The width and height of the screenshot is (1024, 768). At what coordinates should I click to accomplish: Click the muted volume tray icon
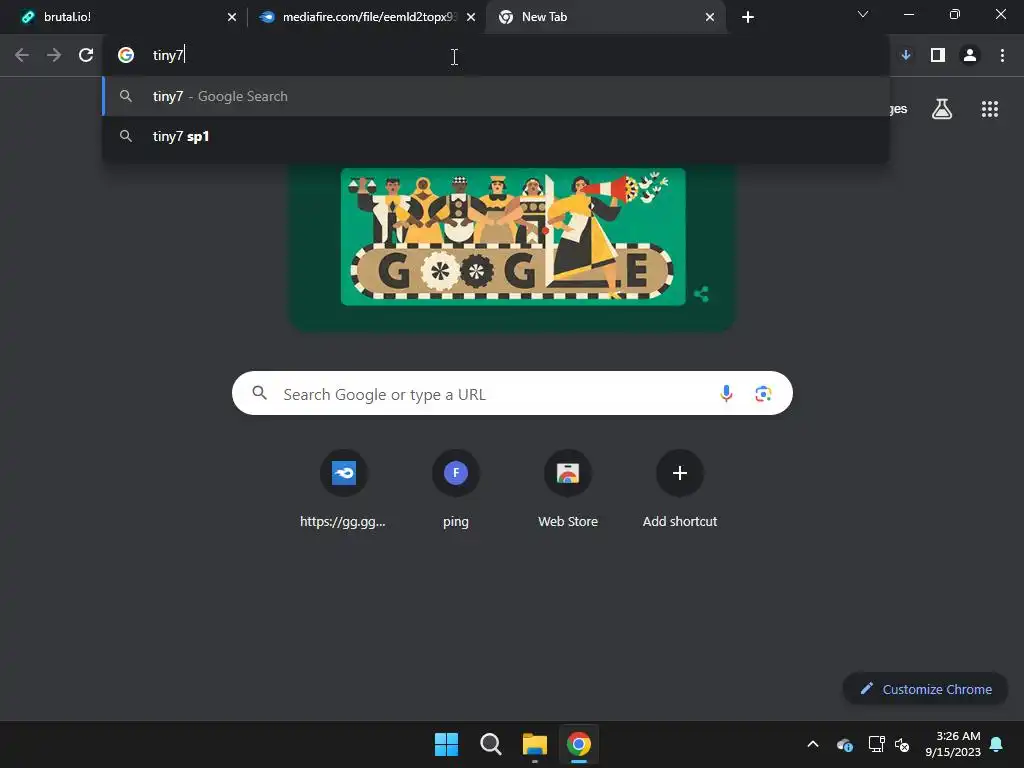click(x=902, y=744)
